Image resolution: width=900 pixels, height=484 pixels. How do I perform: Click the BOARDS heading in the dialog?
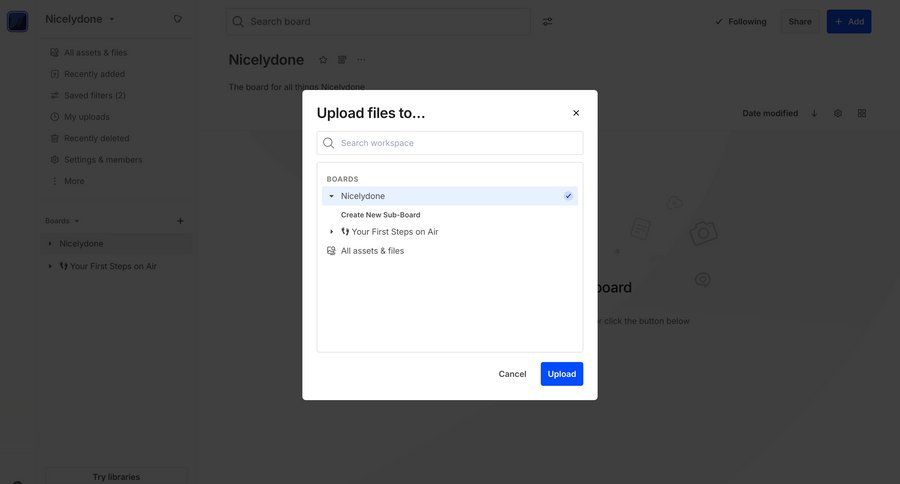342,179
